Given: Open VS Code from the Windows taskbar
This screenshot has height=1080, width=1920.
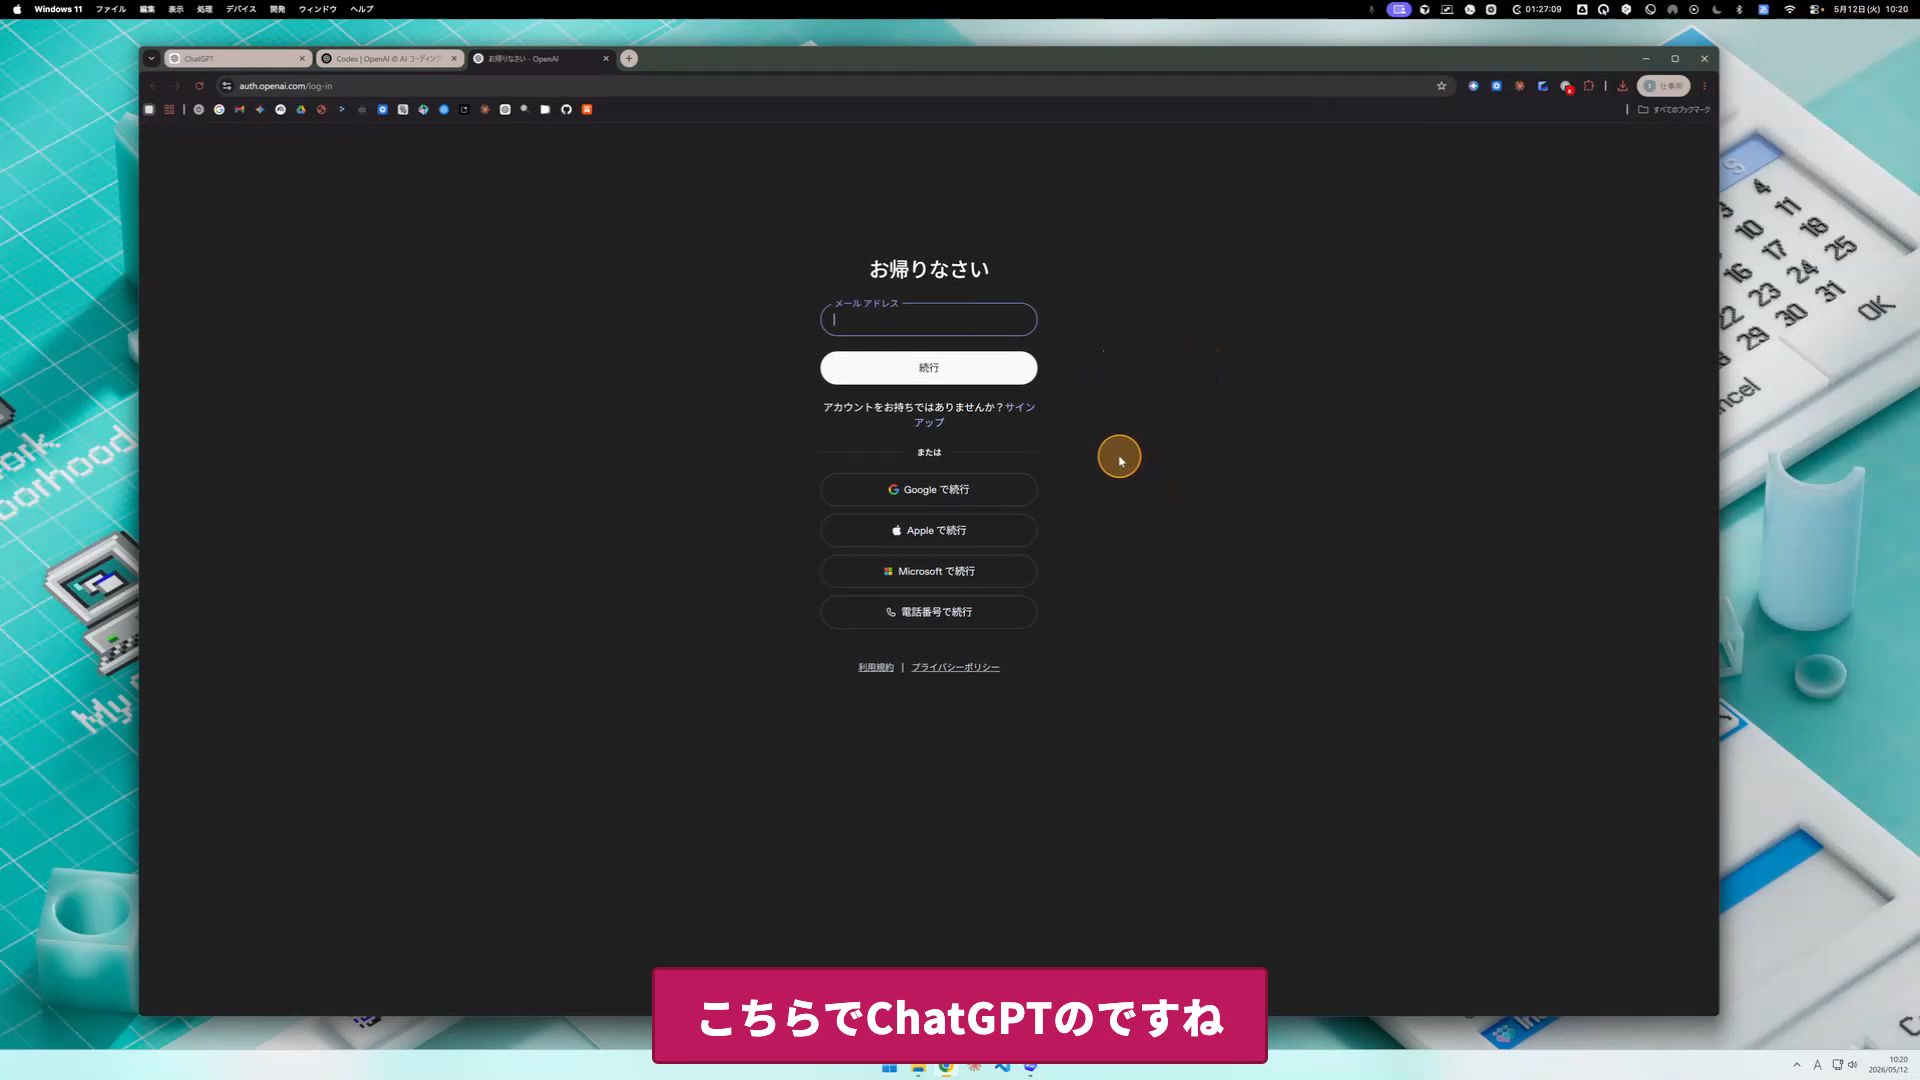Looking at the screenshot, I should (x=1002, y=1067).
